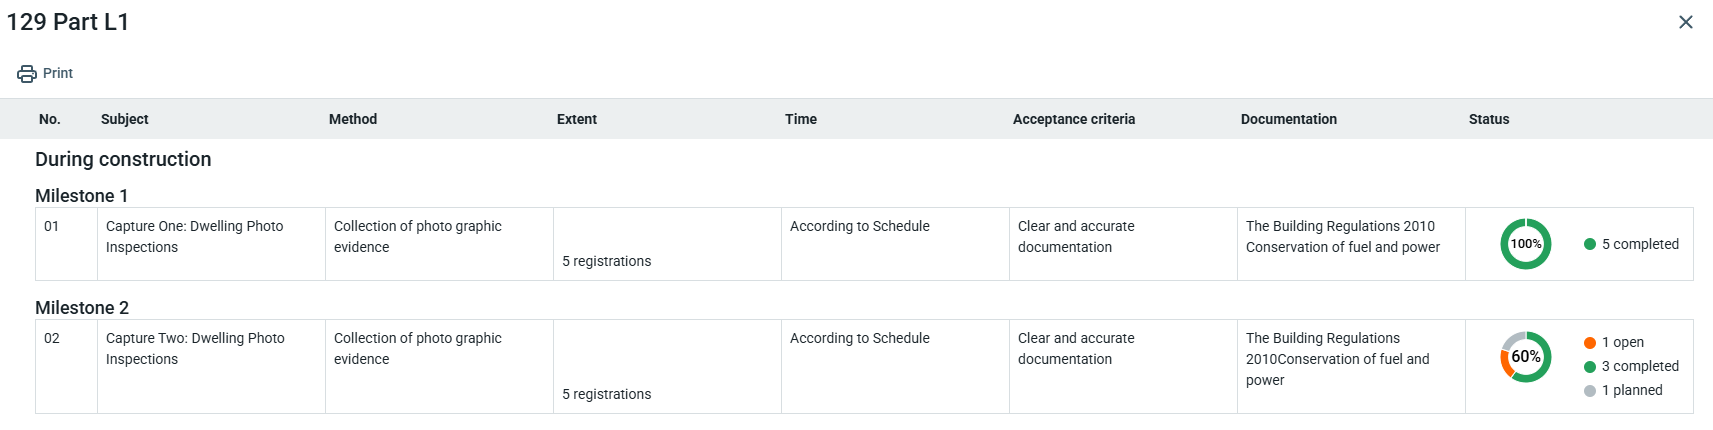This screenshot has width=1713, height=430.
Task: Close the 129 Part L1 dialog
Action: (x=1685, y=22)
